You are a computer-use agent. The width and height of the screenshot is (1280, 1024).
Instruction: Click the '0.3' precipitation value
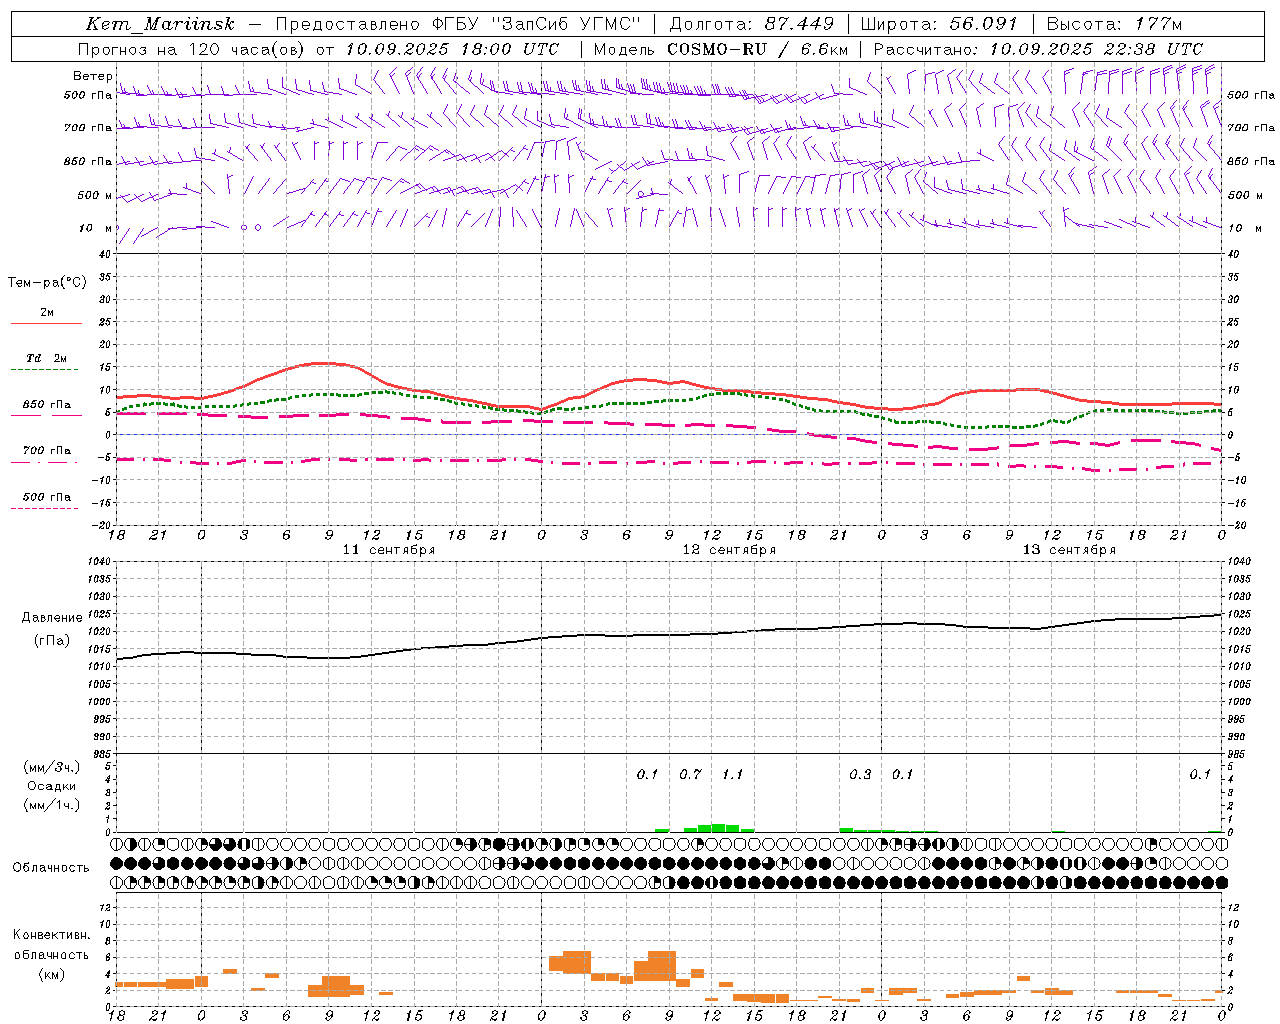[x=860, y=775]
